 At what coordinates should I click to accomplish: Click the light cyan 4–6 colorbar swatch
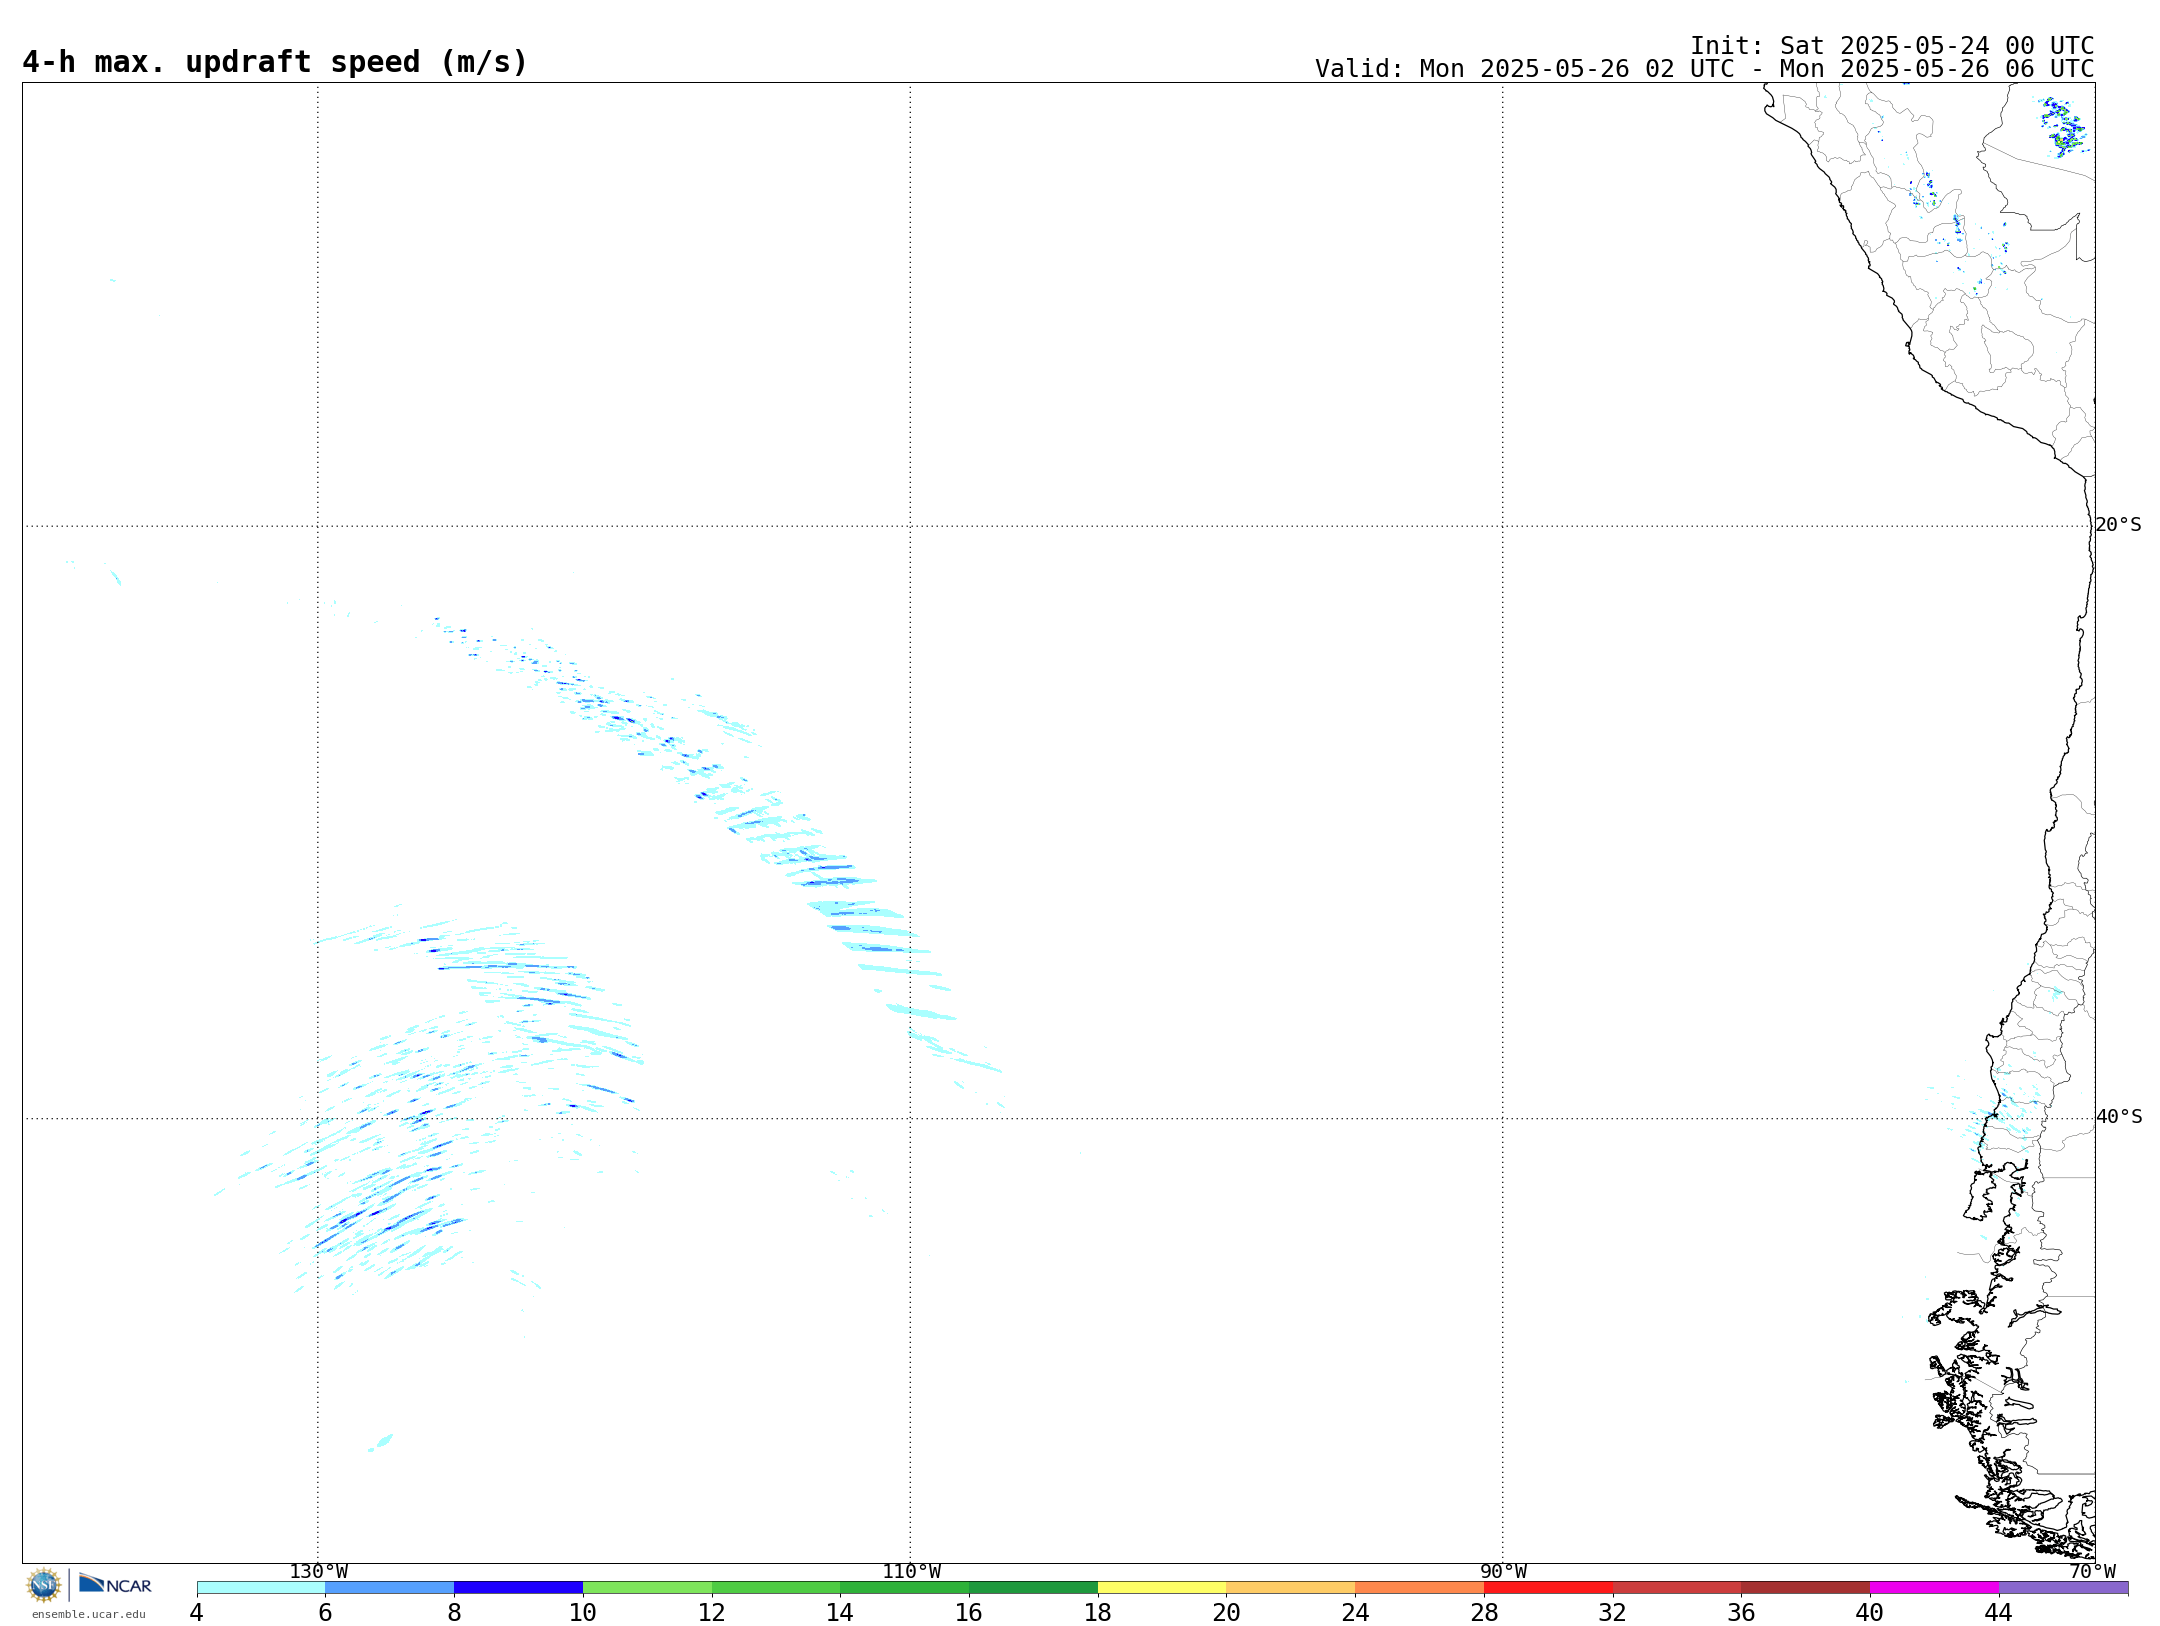(261, 1588)
